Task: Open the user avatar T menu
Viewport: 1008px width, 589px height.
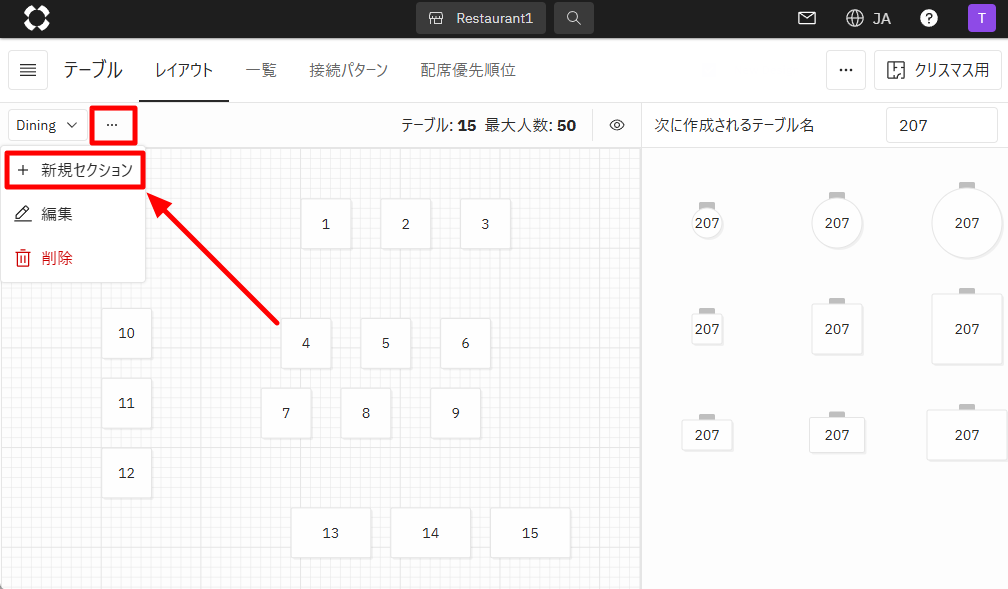Action: [x=981, y=18]
